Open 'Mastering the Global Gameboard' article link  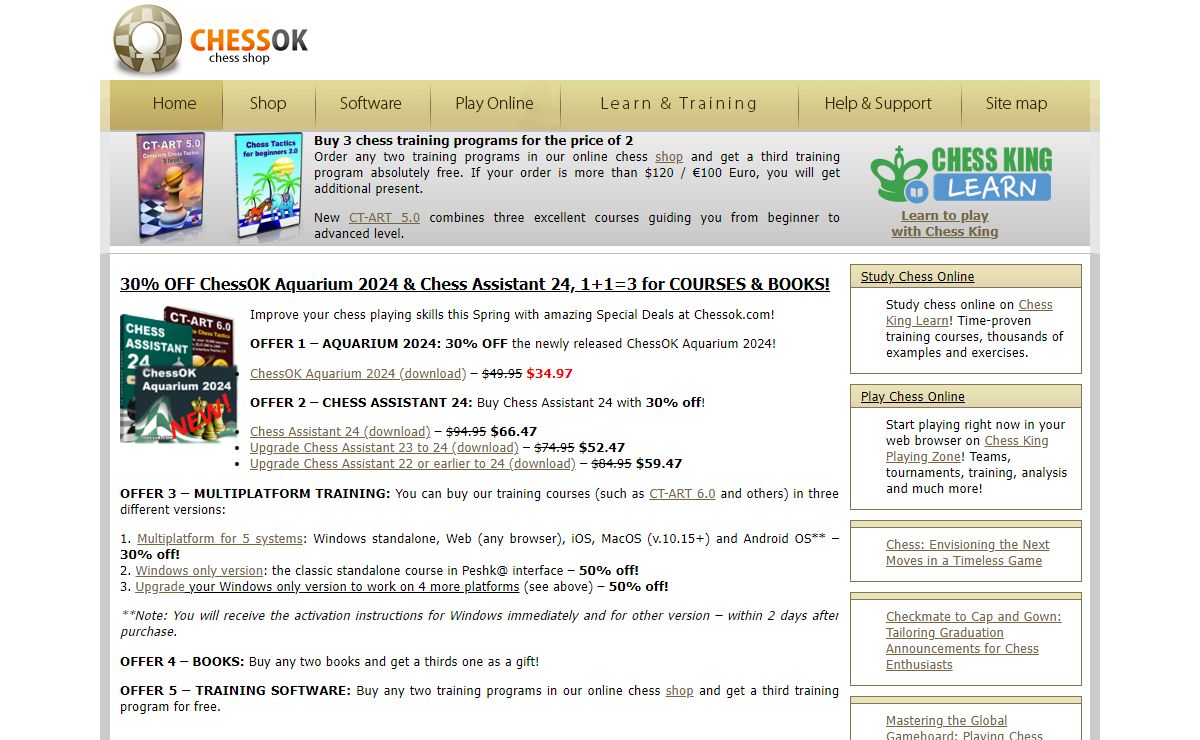tap(964, 729)
